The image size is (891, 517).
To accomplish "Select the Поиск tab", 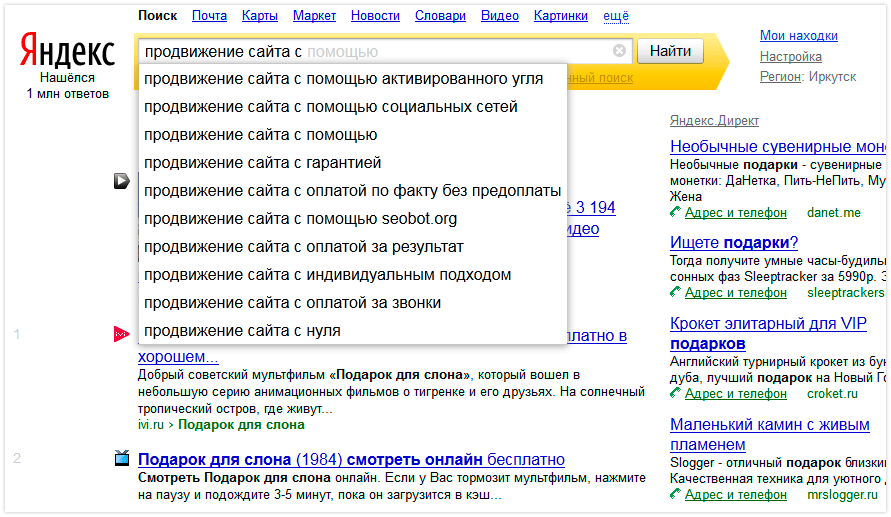I will click(x=157, y=16).
